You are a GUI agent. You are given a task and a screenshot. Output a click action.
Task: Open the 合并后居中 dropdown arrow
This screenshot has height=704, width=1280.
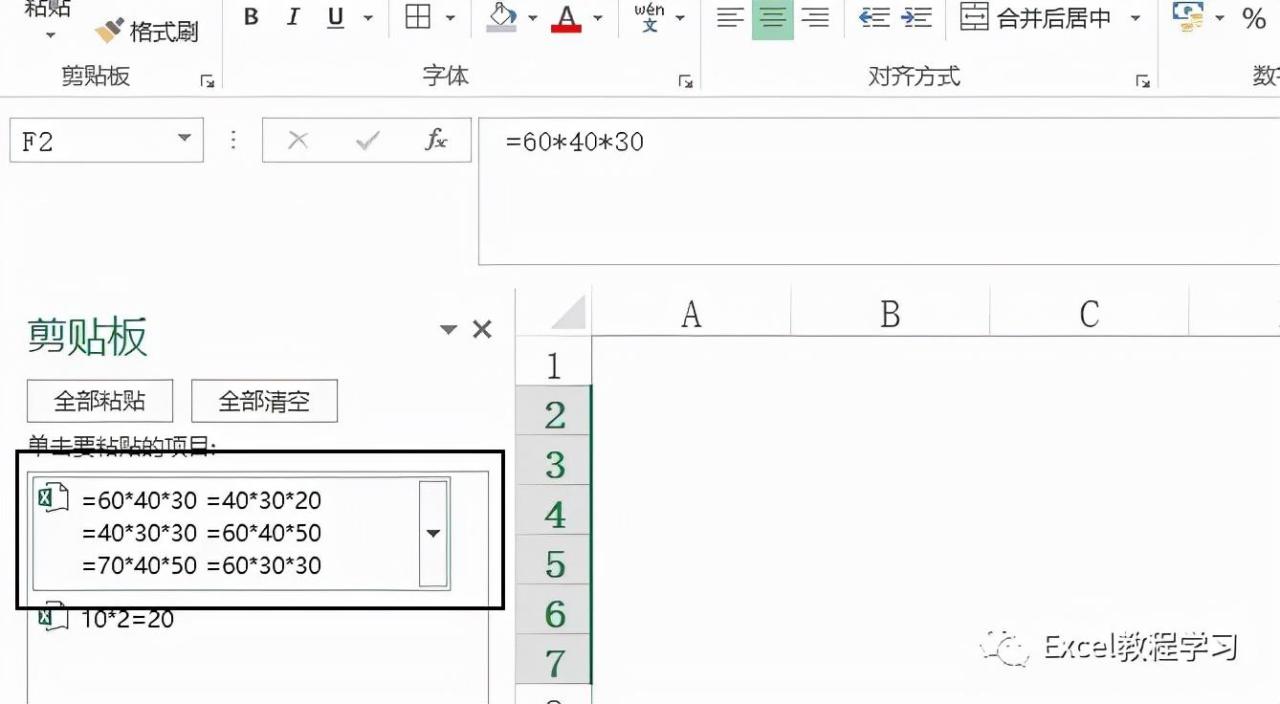coord(1134,17)
